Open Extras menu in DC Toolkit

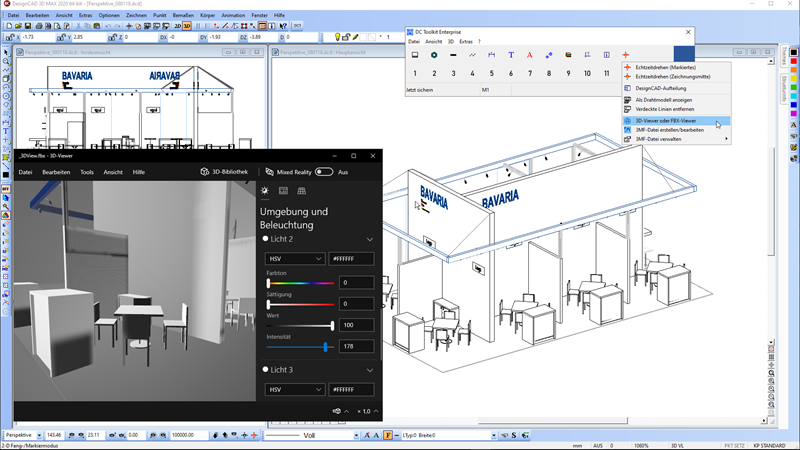(x=466, y=41)
